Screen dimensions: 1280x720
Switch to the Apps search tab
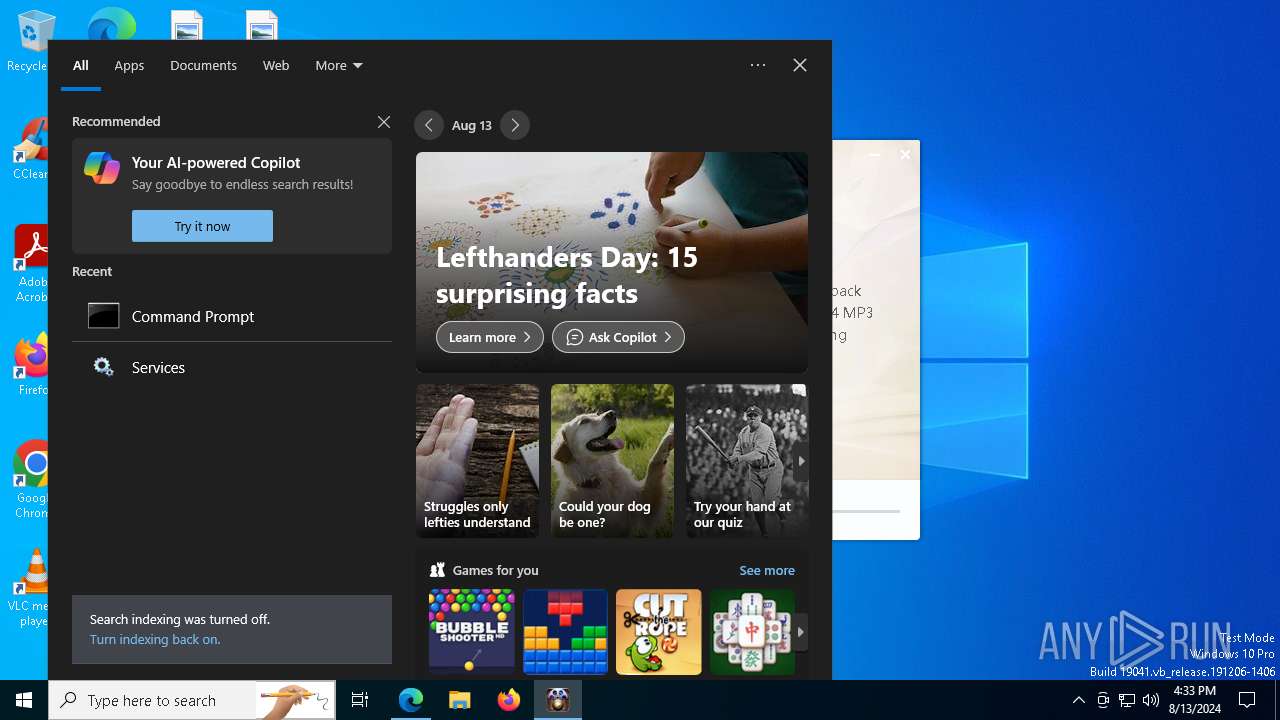click(129, 65)
